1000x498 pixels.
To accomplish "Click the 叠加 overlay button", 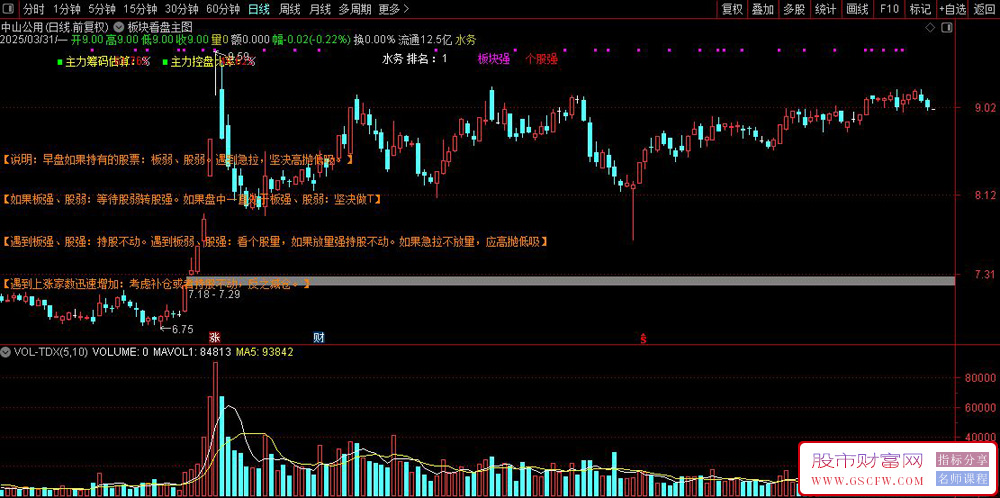I will 762,9.
